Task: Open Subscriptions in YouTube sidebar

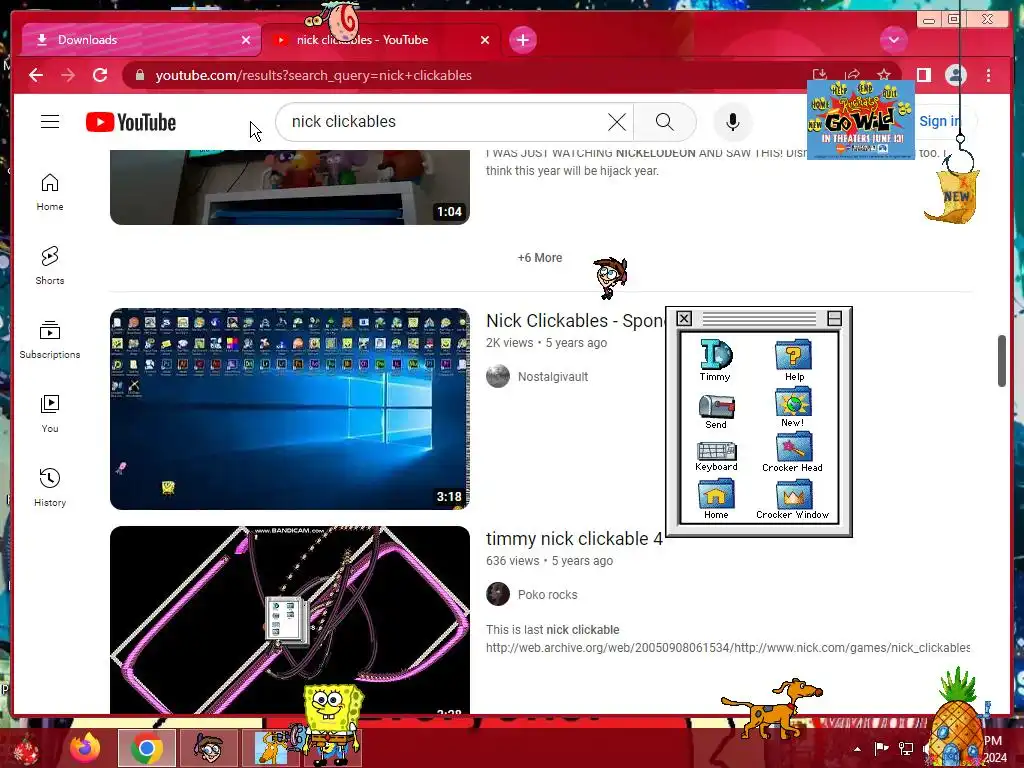Action: point(50,340)
